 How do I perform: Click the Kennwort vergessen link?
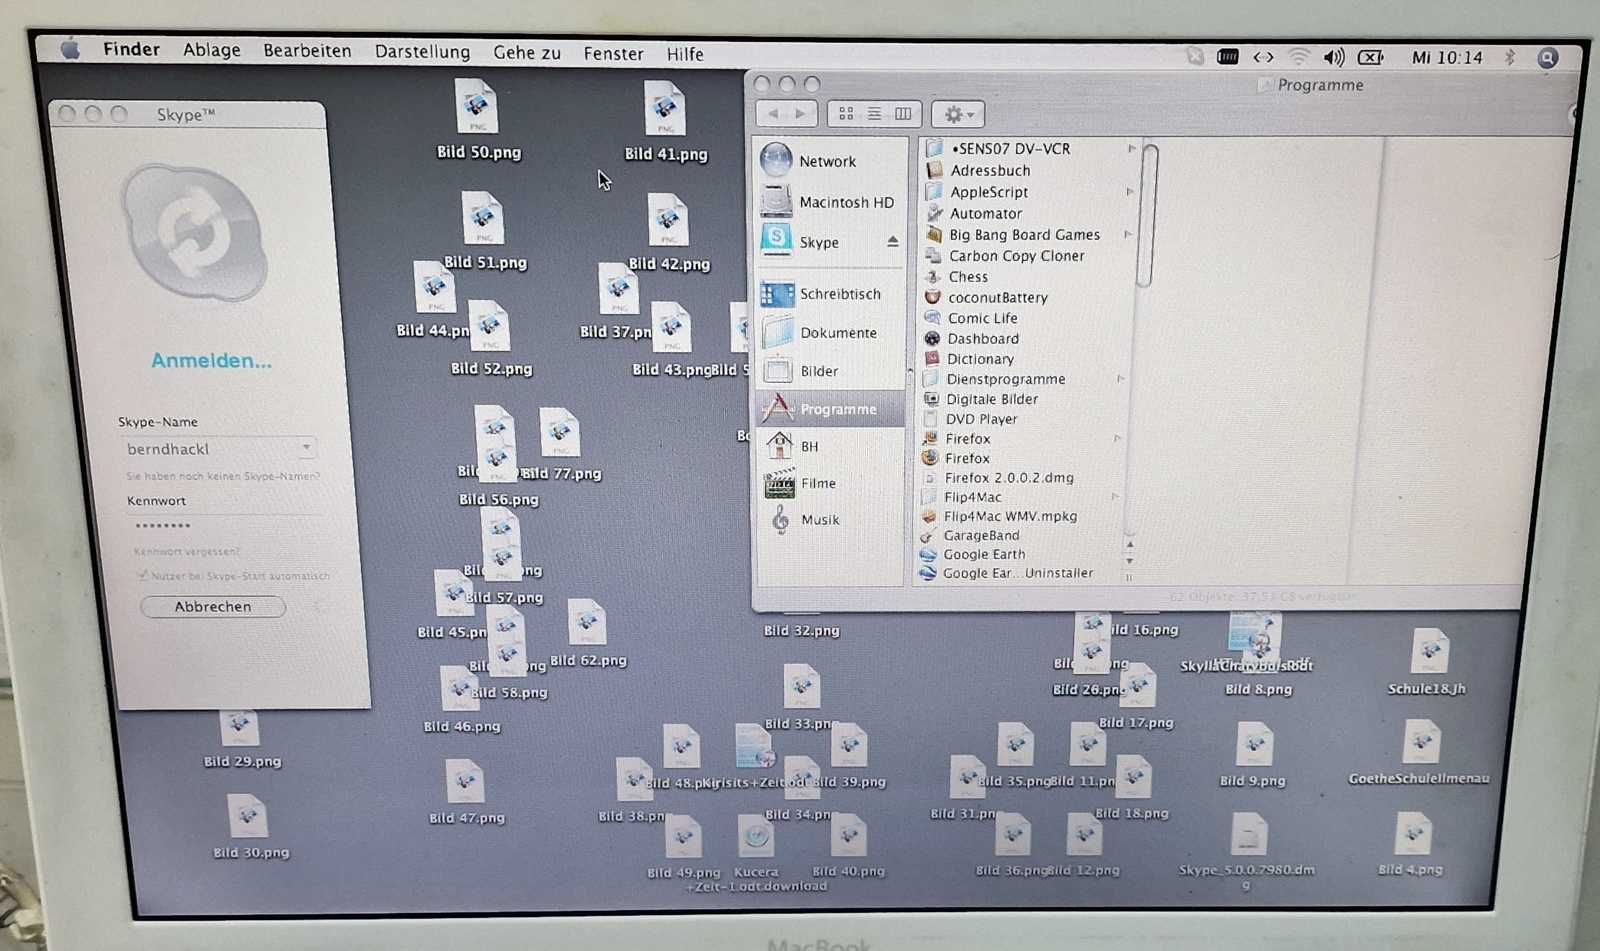tap(186, 551)
